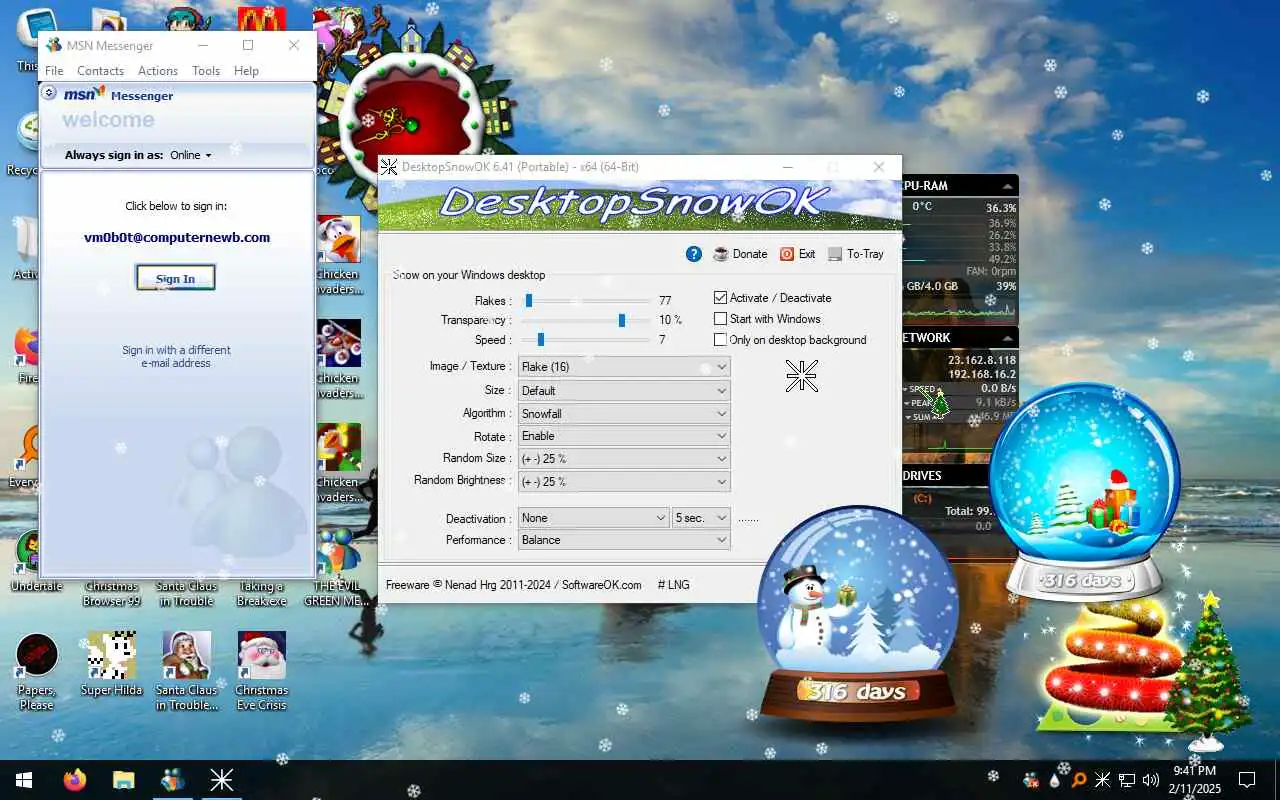
Task: Open the 5 sec. dropdown
Action: tap(701, 518)
